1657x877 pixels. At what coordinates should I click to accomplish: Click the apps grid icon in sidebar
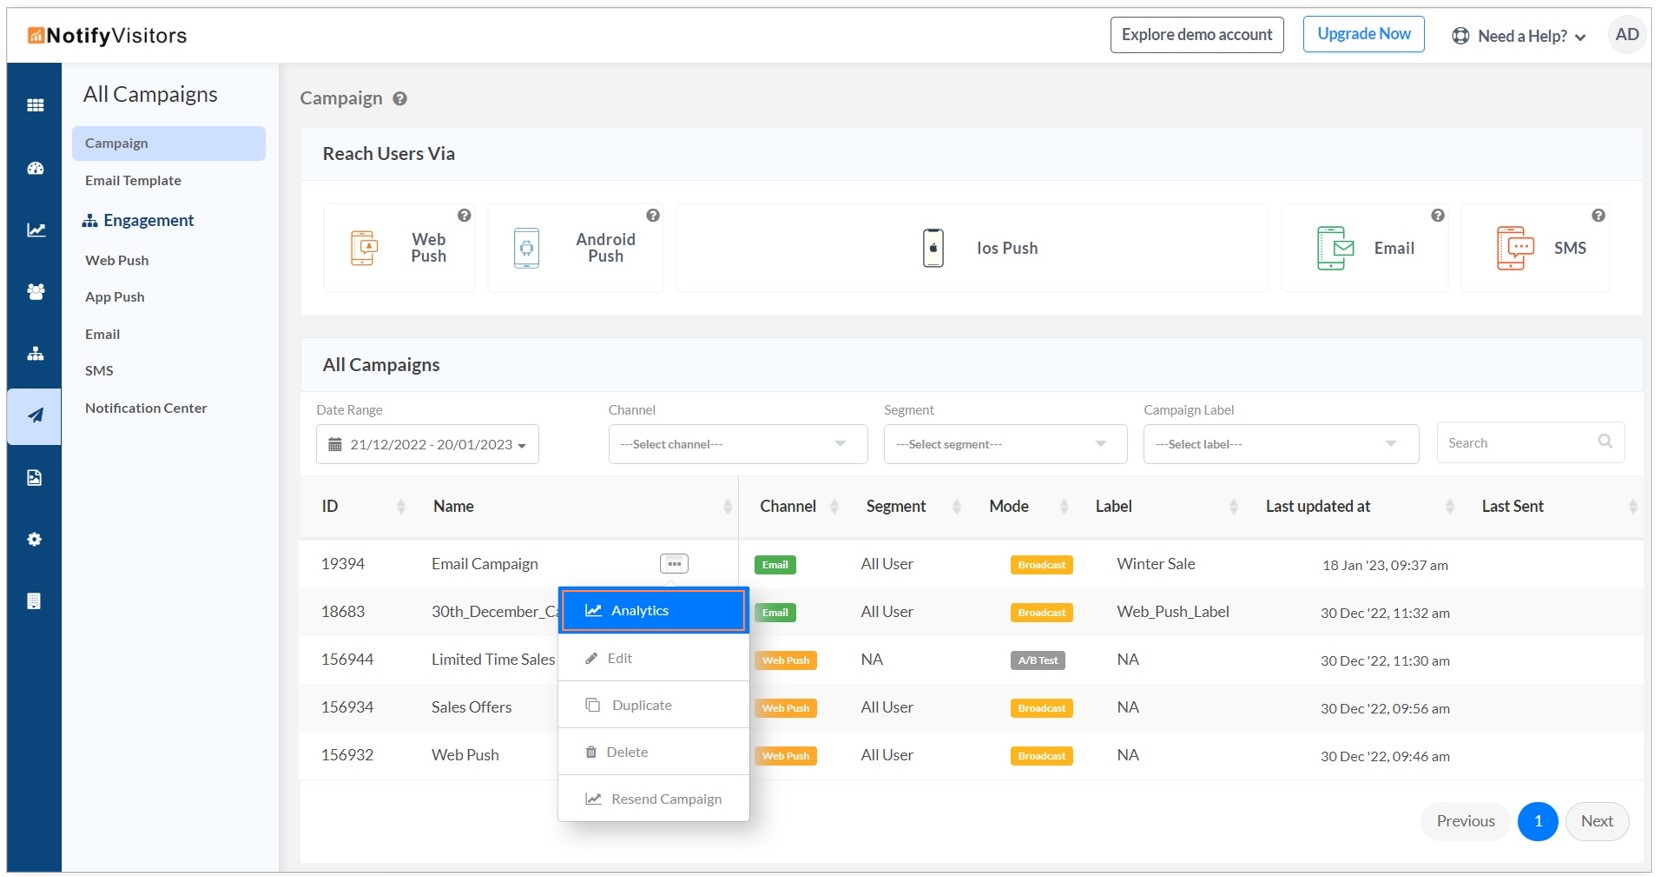35,105
